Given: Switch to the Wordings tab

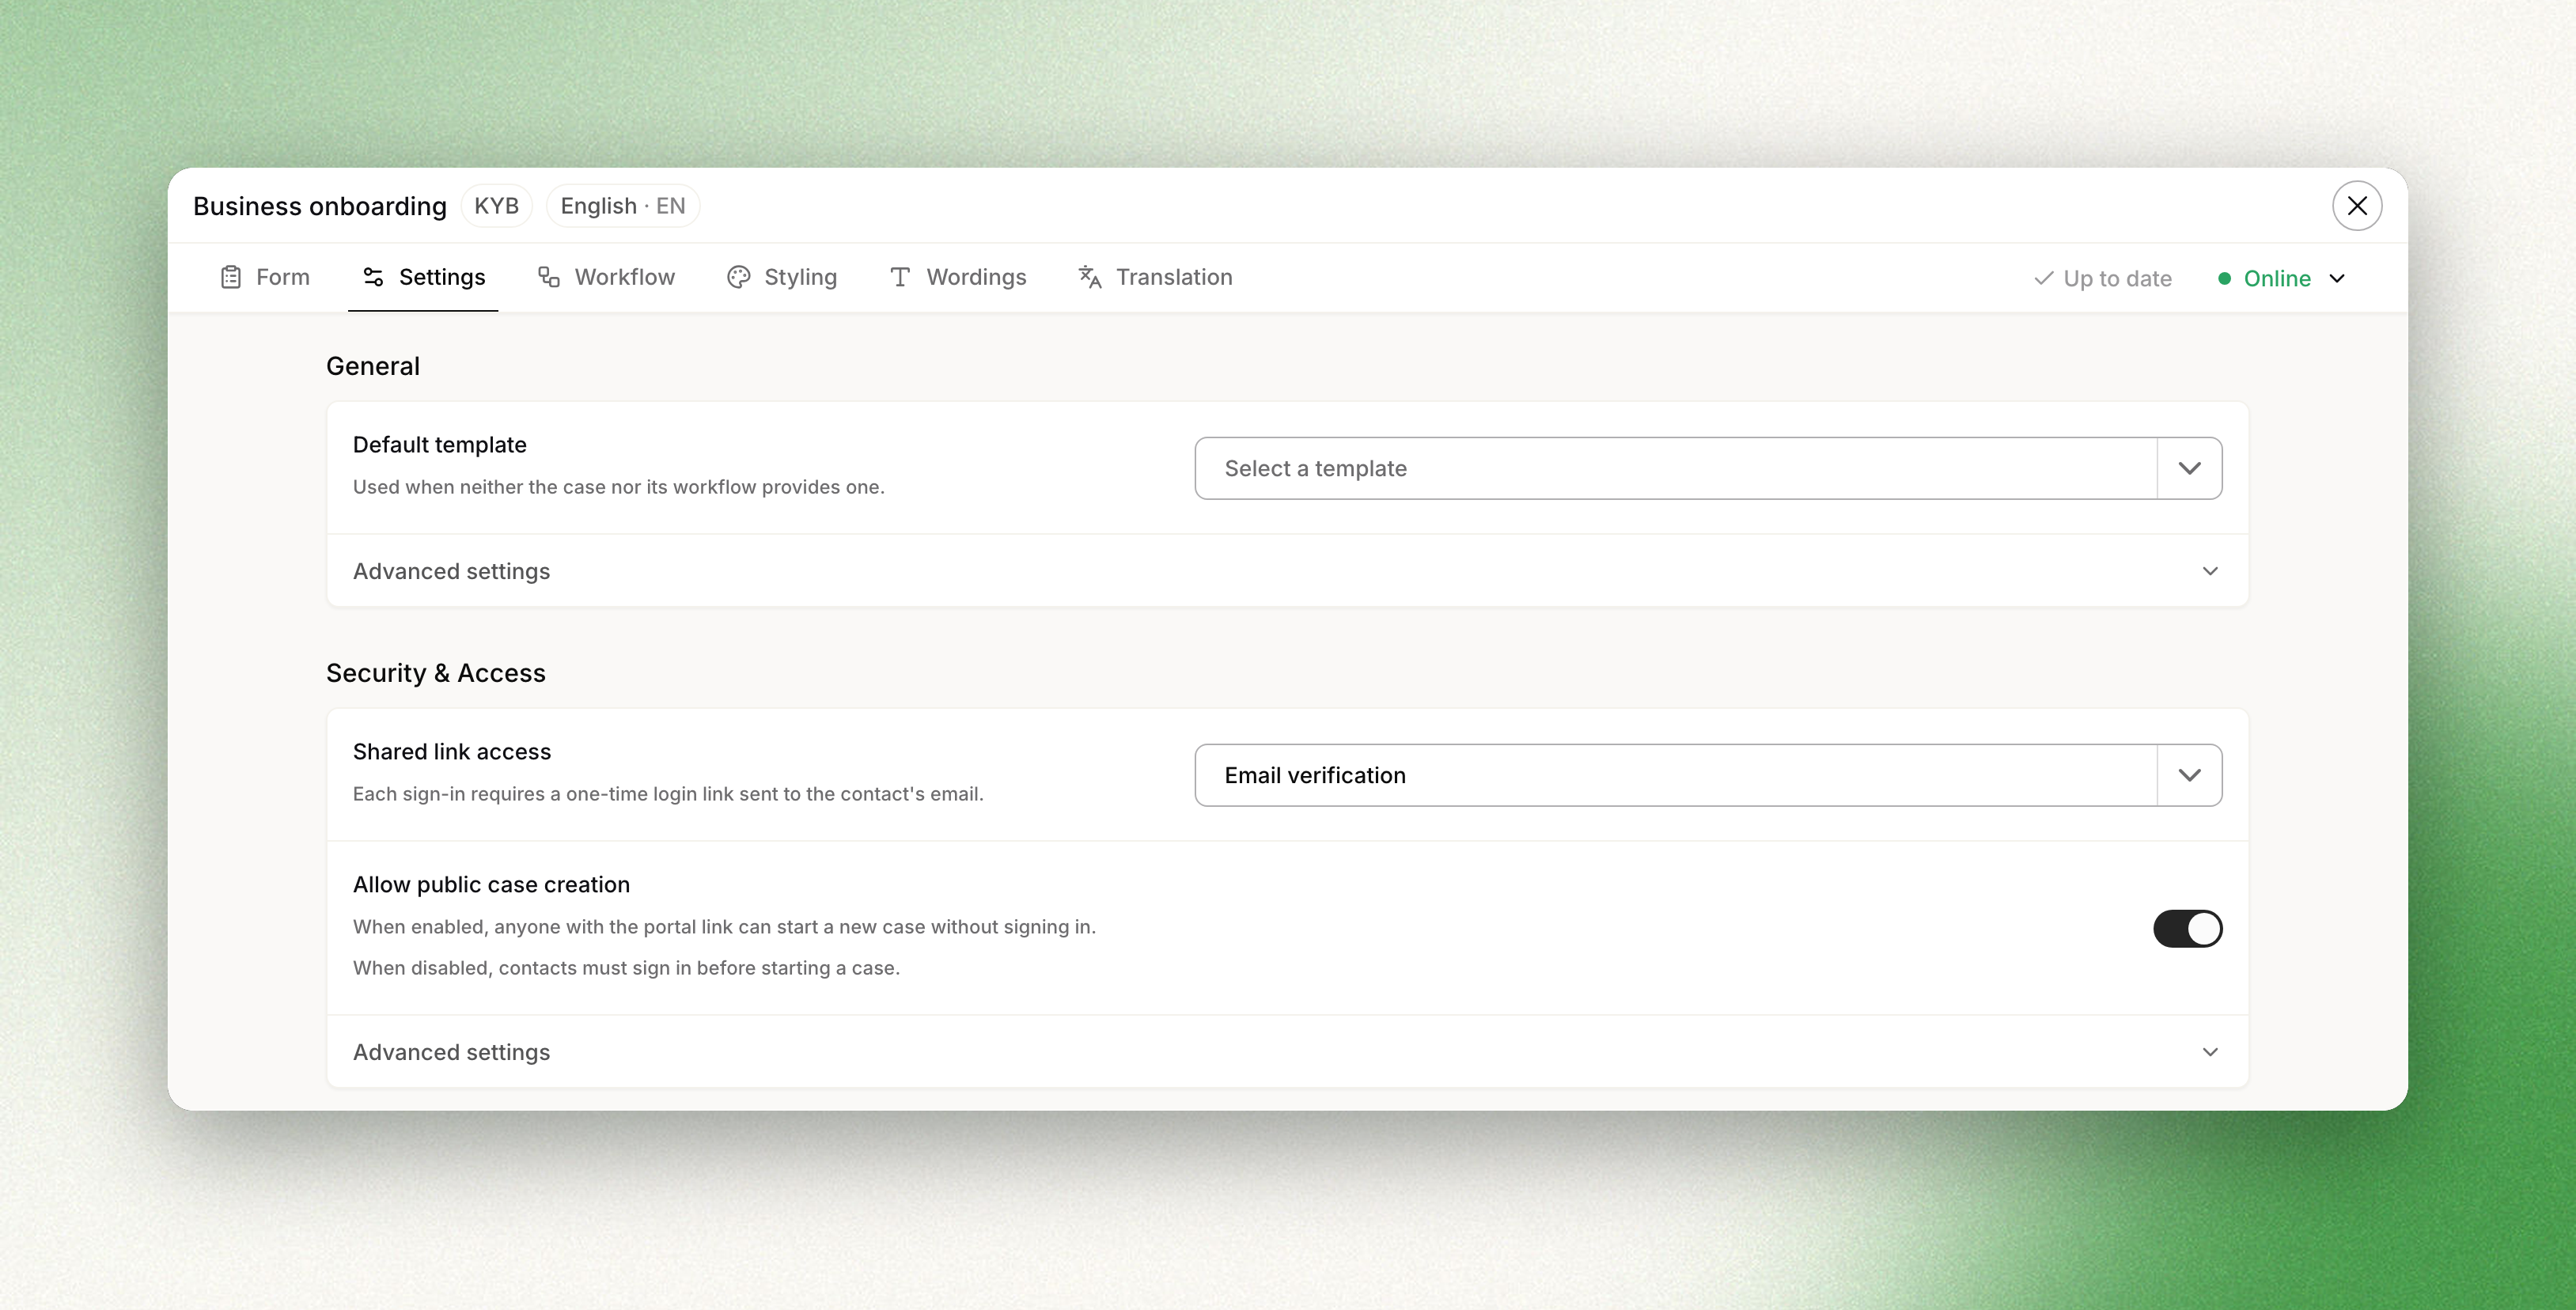Looking at the screenshot, I should (x=958, y=277).
